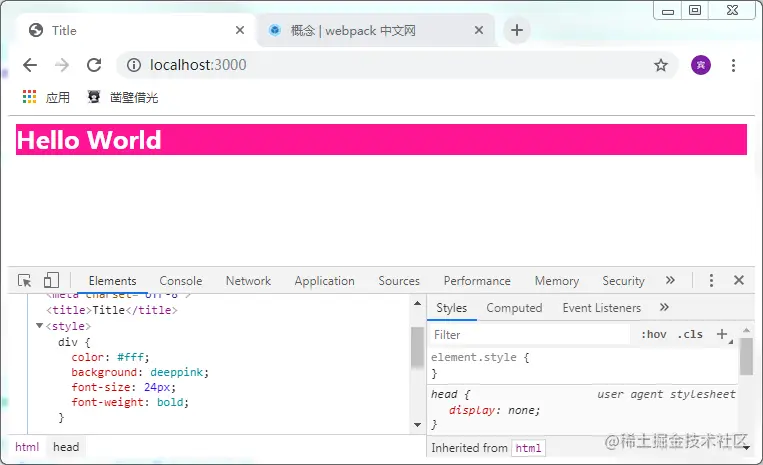This screenshot has height=465, width=763.
Task: Switch to the Console panel
Action: [x=181, y=281]
